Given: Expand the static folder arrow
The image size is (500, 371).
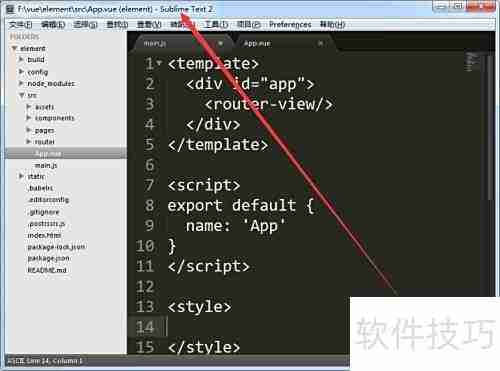Looking at the screenshot, I should coord(21,176).
